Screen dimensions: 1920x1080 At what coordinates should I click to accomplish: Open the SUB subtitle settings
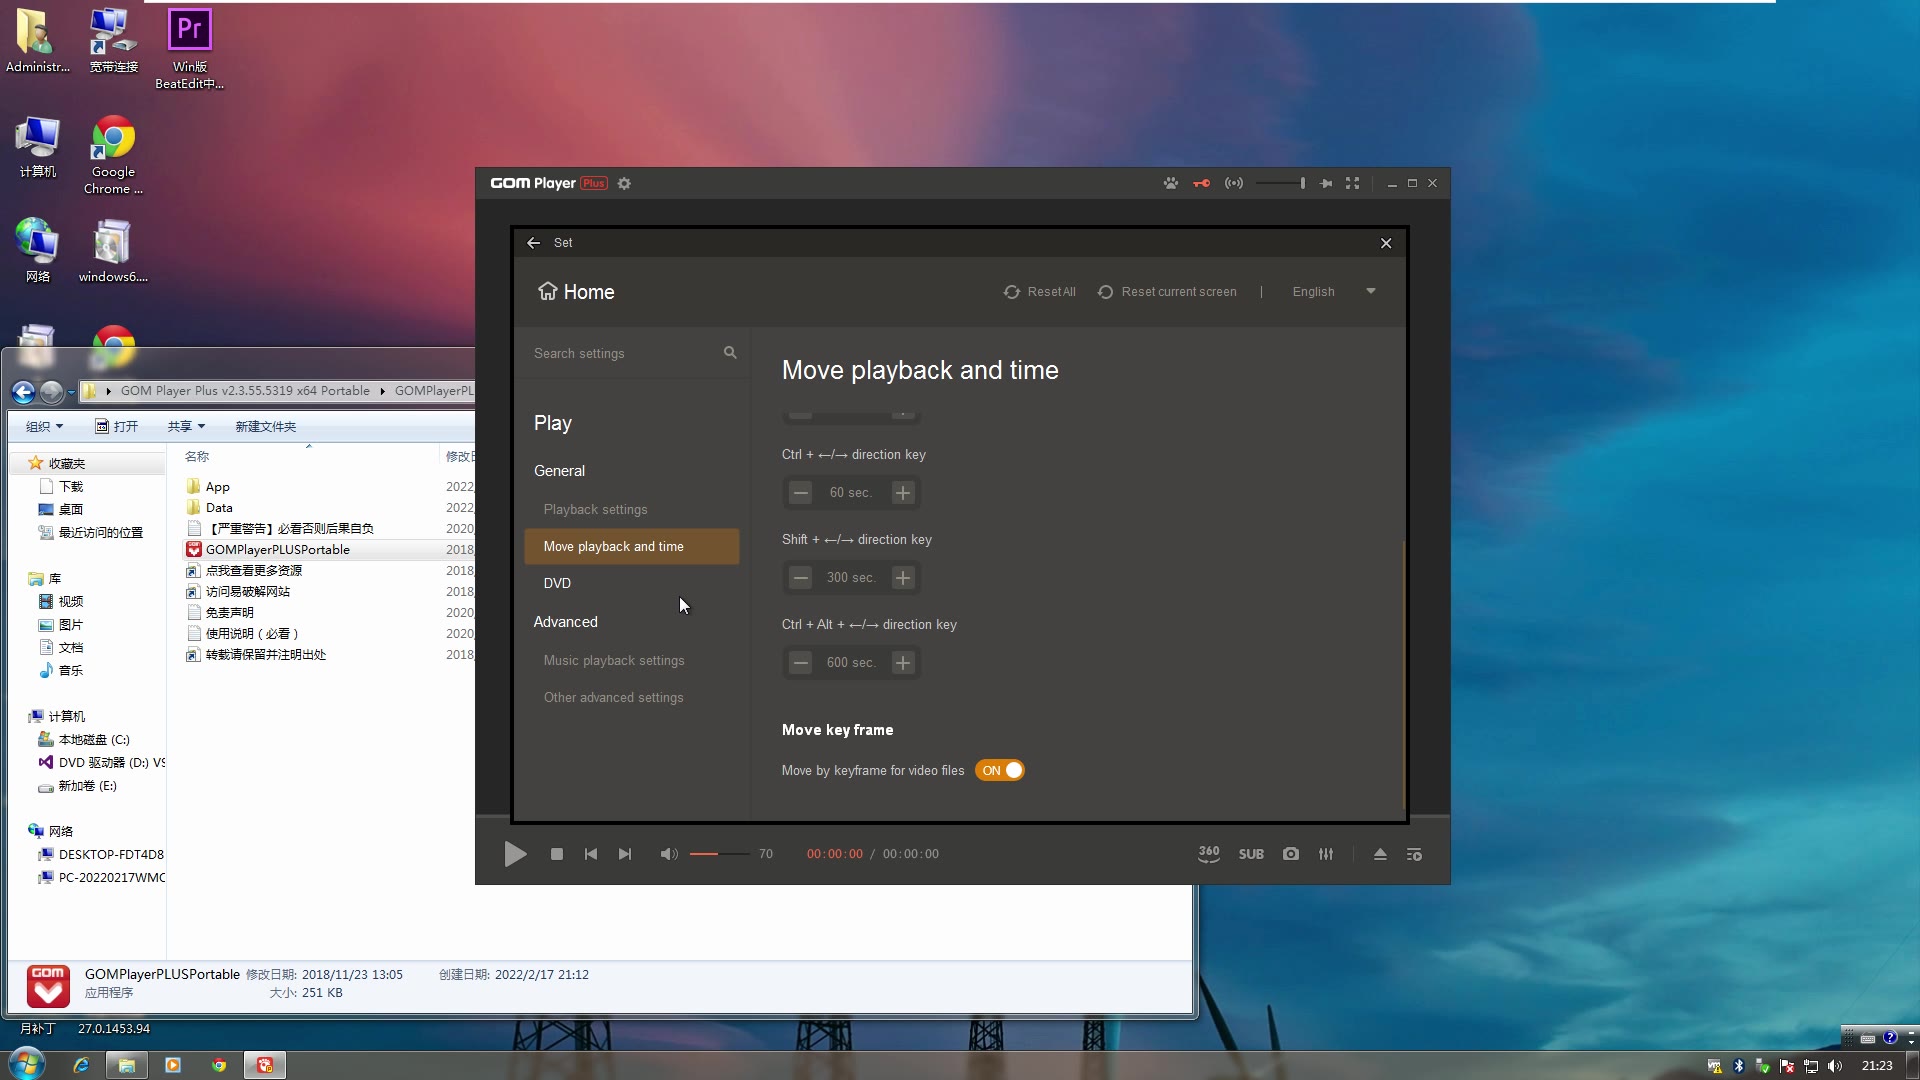(1251, 854)
